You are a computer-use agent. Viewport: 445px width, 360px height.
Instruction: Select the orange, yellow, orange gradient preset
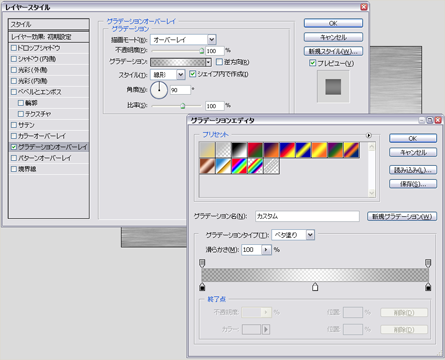pyautogui.click(x=319, y=150)
